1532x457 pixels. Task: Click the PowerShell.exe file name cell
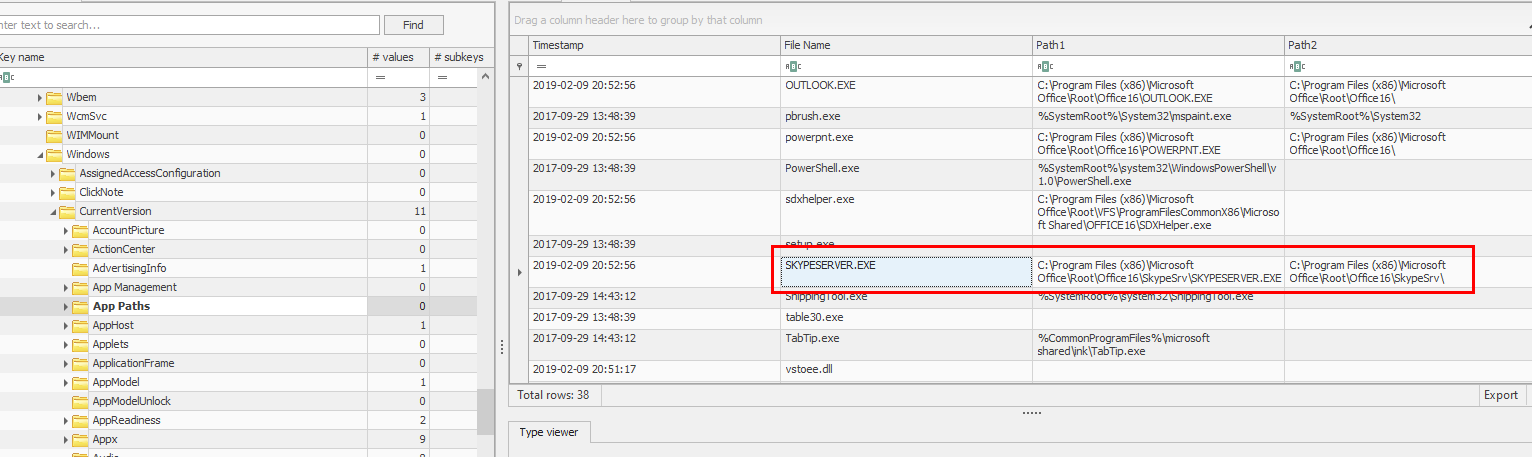[906, 174]
